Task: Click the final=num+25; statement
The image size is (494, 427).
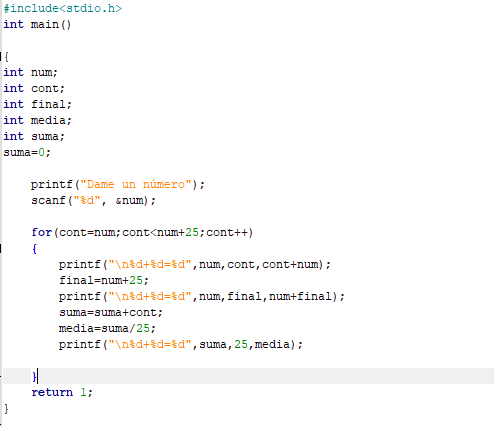Action: (104, 280)
